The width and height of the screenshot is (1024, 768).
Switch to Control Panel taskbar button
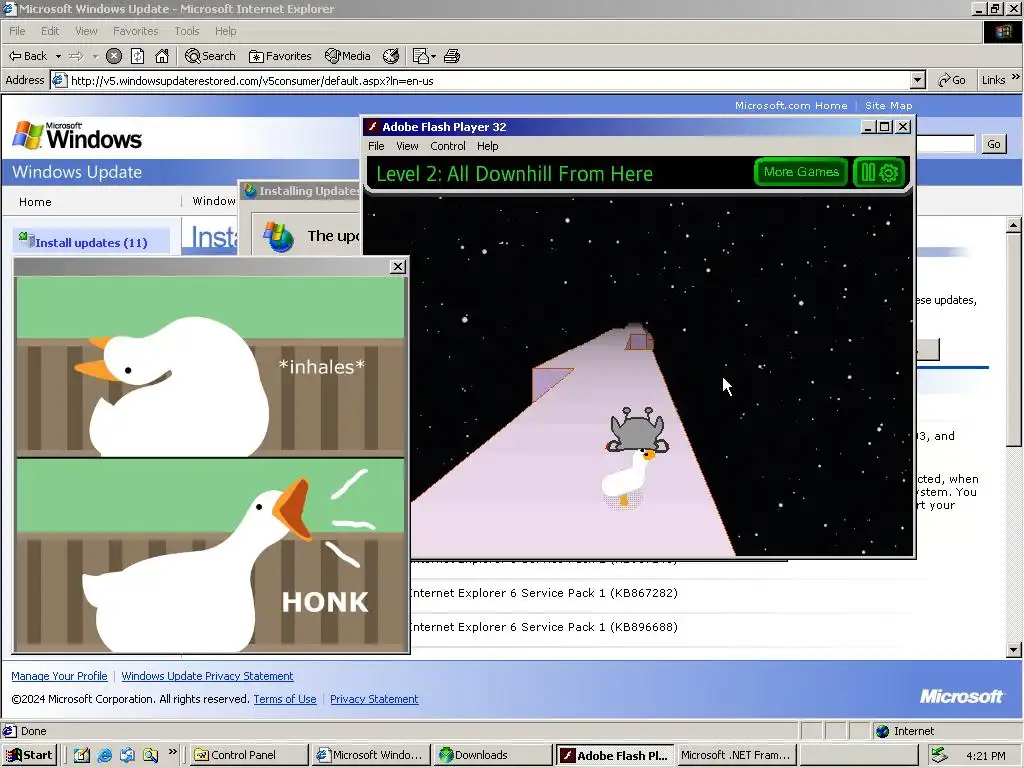(x=249, y=755)
